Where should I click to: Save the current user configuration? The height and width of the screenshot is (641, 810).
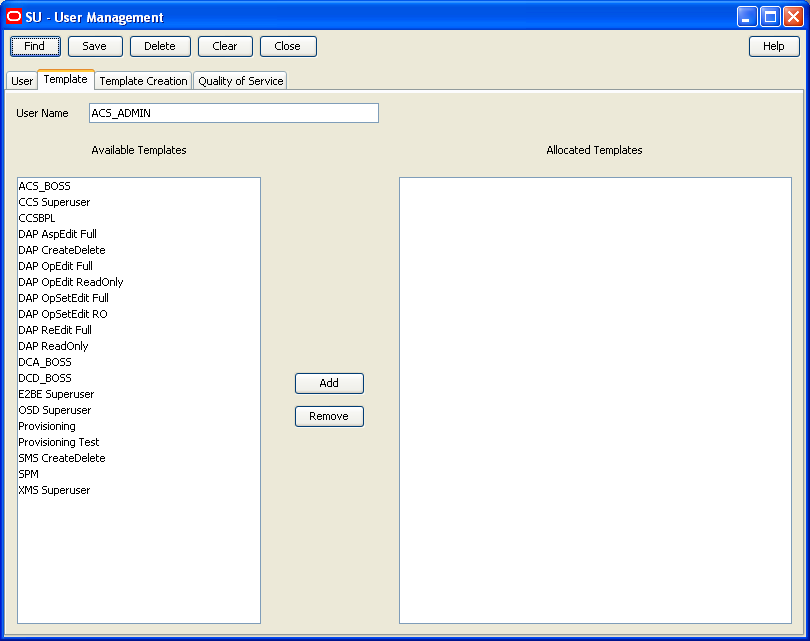[95, 46]
